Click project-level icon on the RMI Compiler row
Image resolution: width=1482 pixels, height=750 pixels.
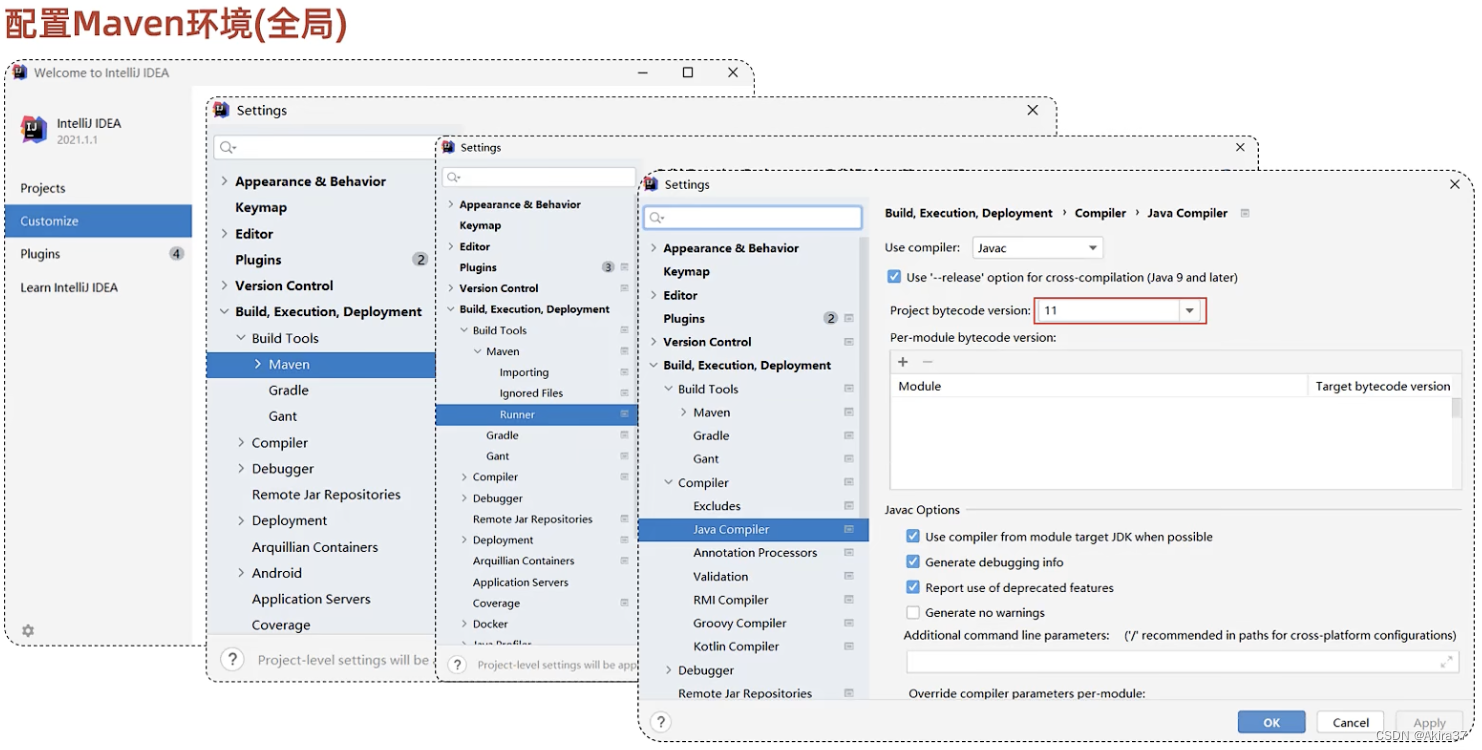click(849, 600)
